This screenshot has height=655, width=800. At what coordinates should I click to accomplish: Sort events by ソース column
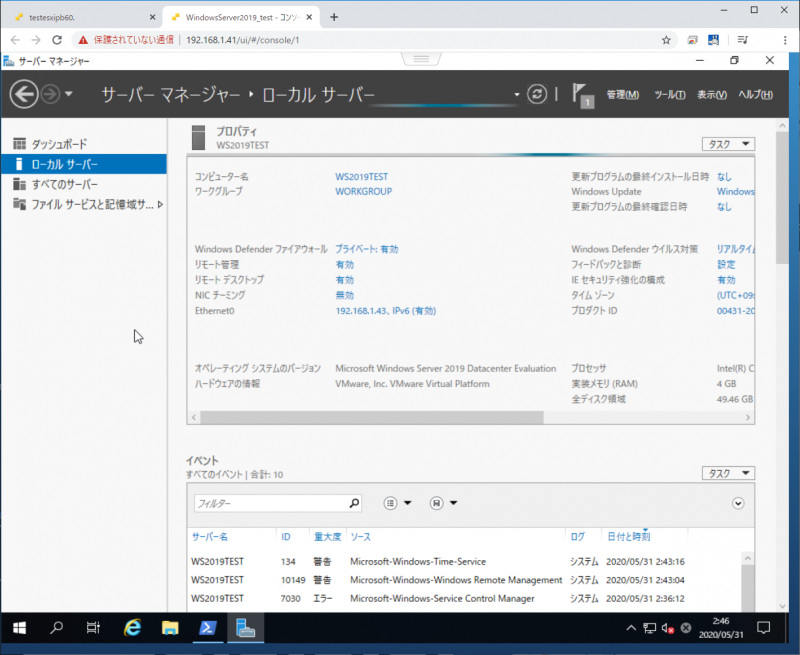coord(360,537)
